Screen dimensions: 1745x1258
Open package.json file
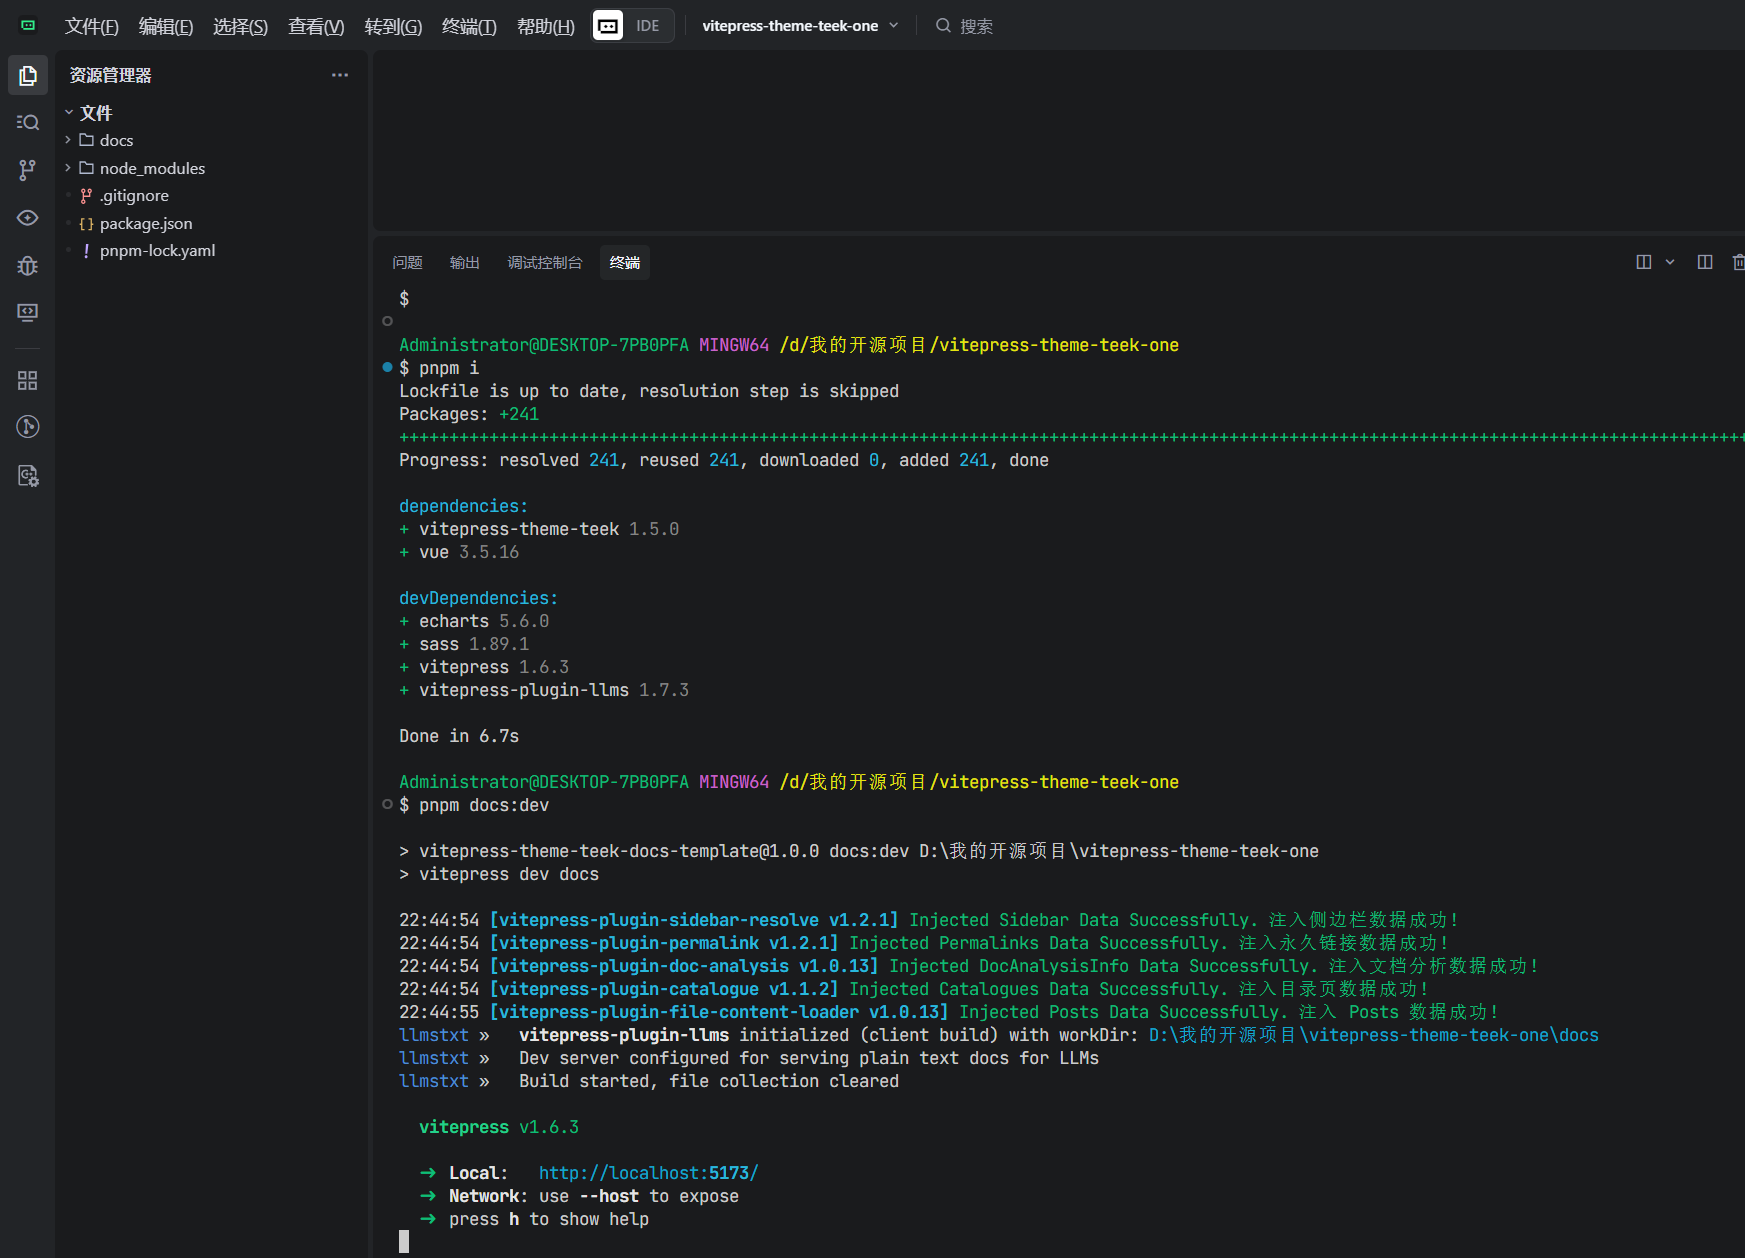(146, 223)
